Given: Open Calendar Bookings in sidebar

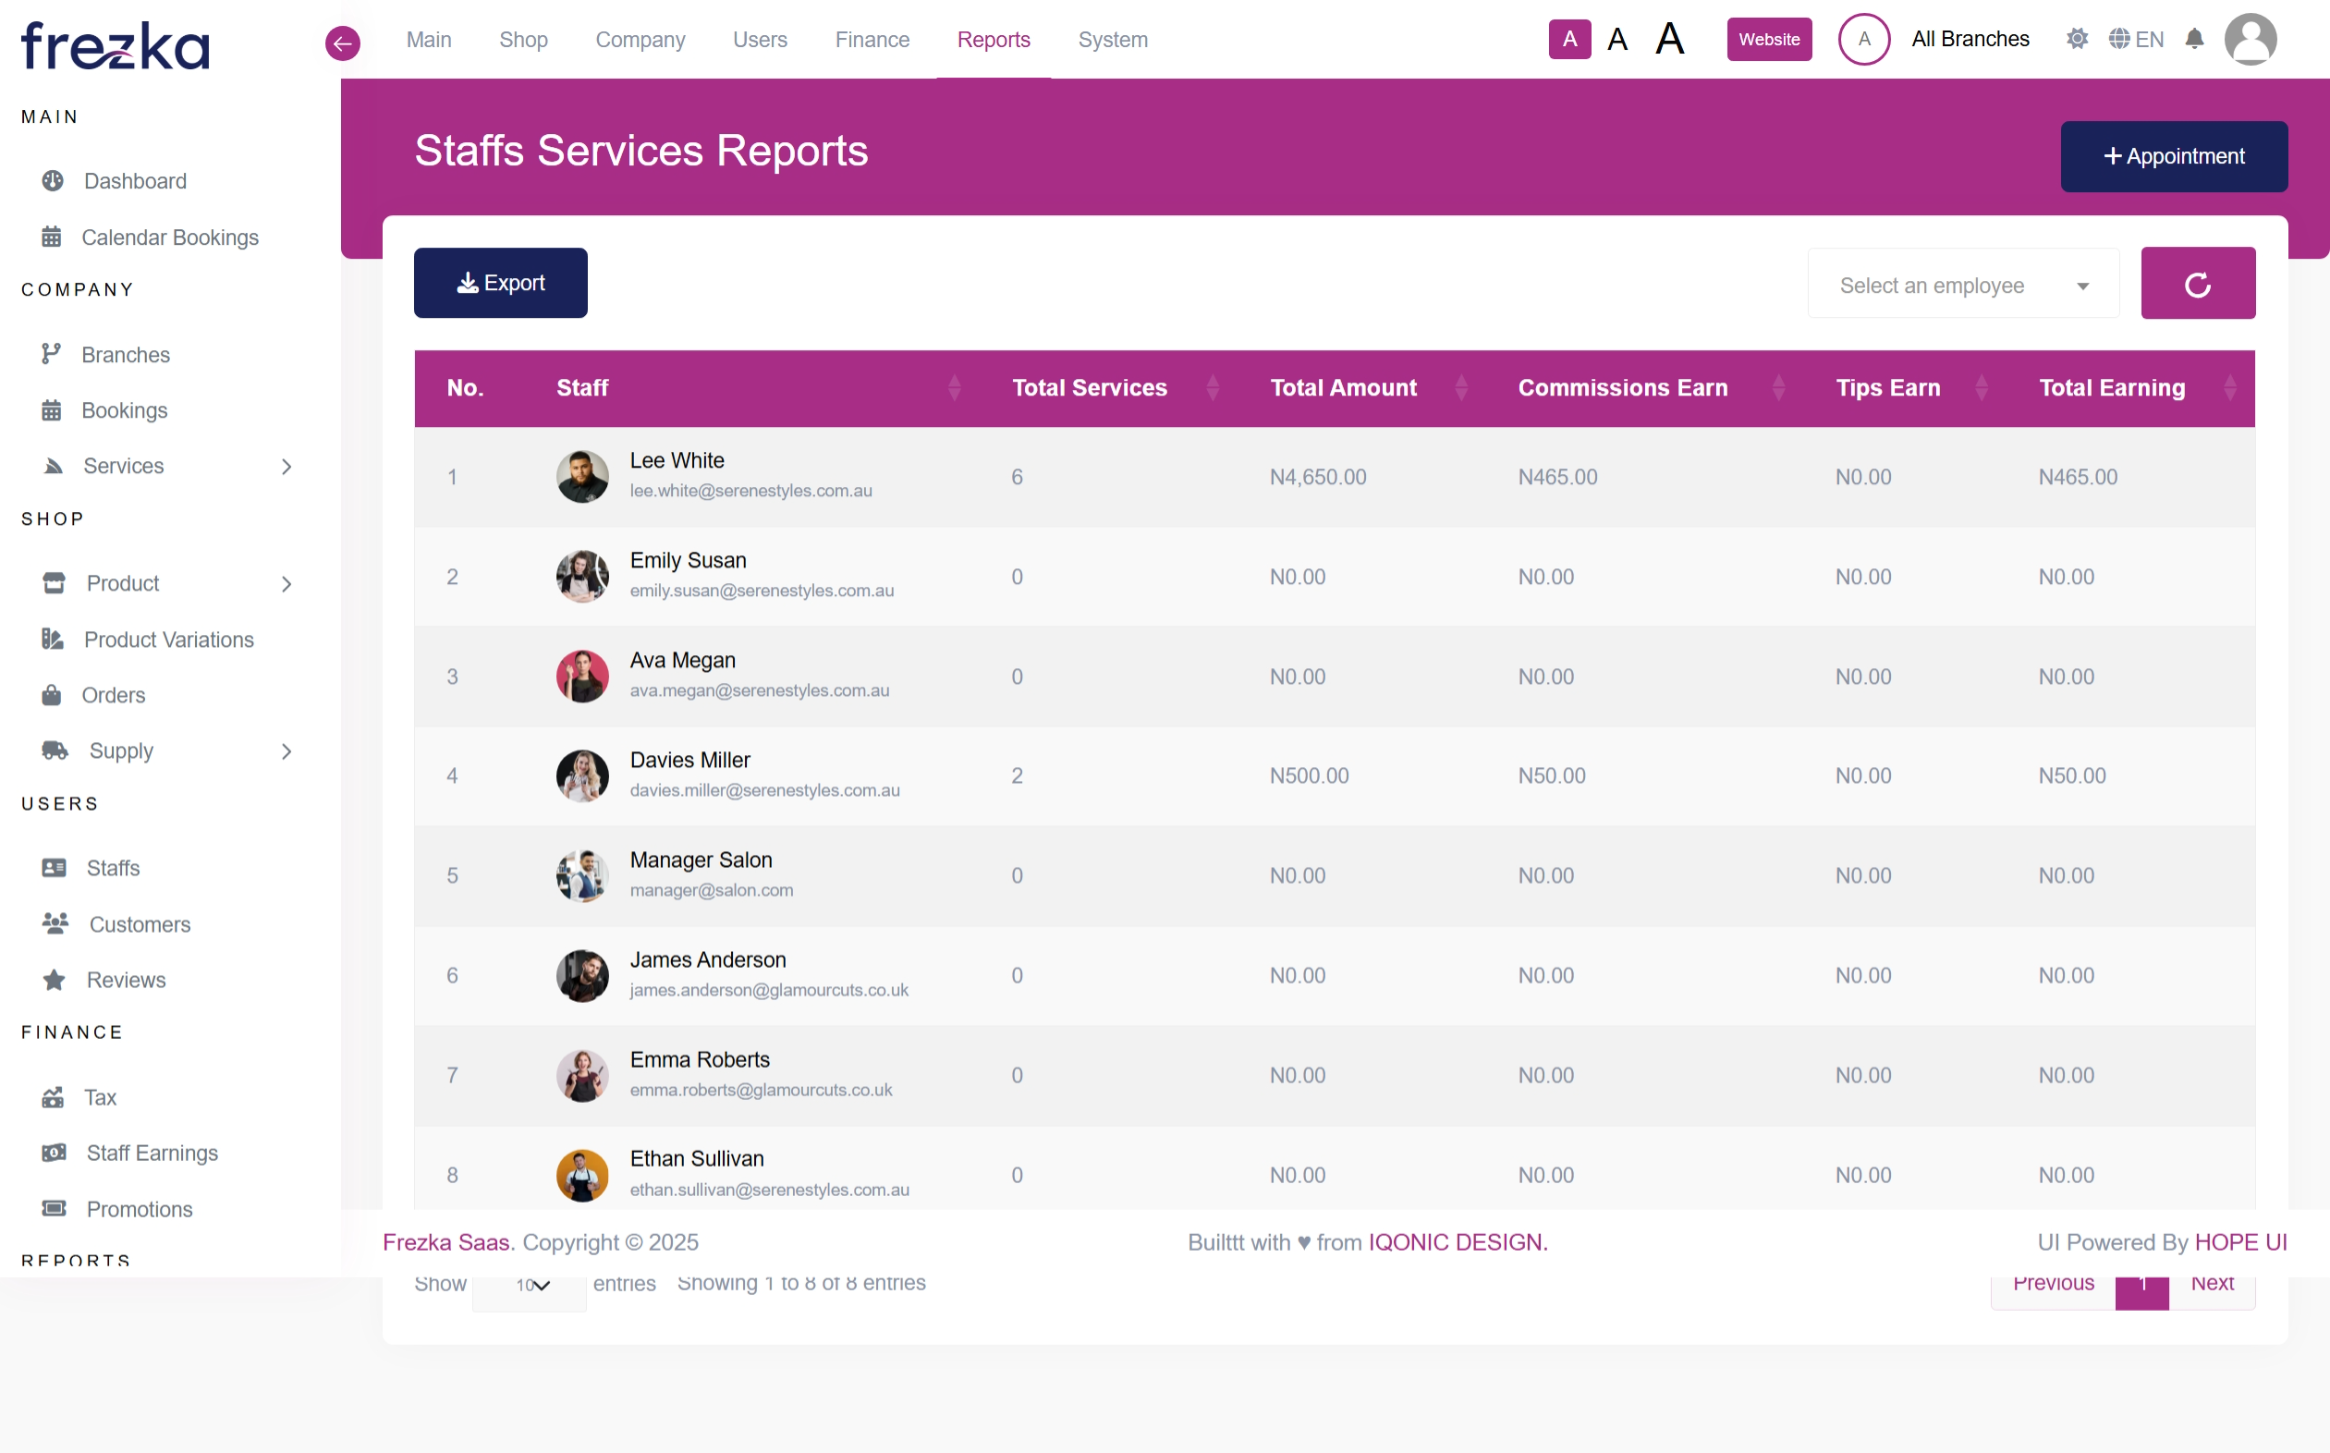Looking at the screenshot, I should [169, 237].
